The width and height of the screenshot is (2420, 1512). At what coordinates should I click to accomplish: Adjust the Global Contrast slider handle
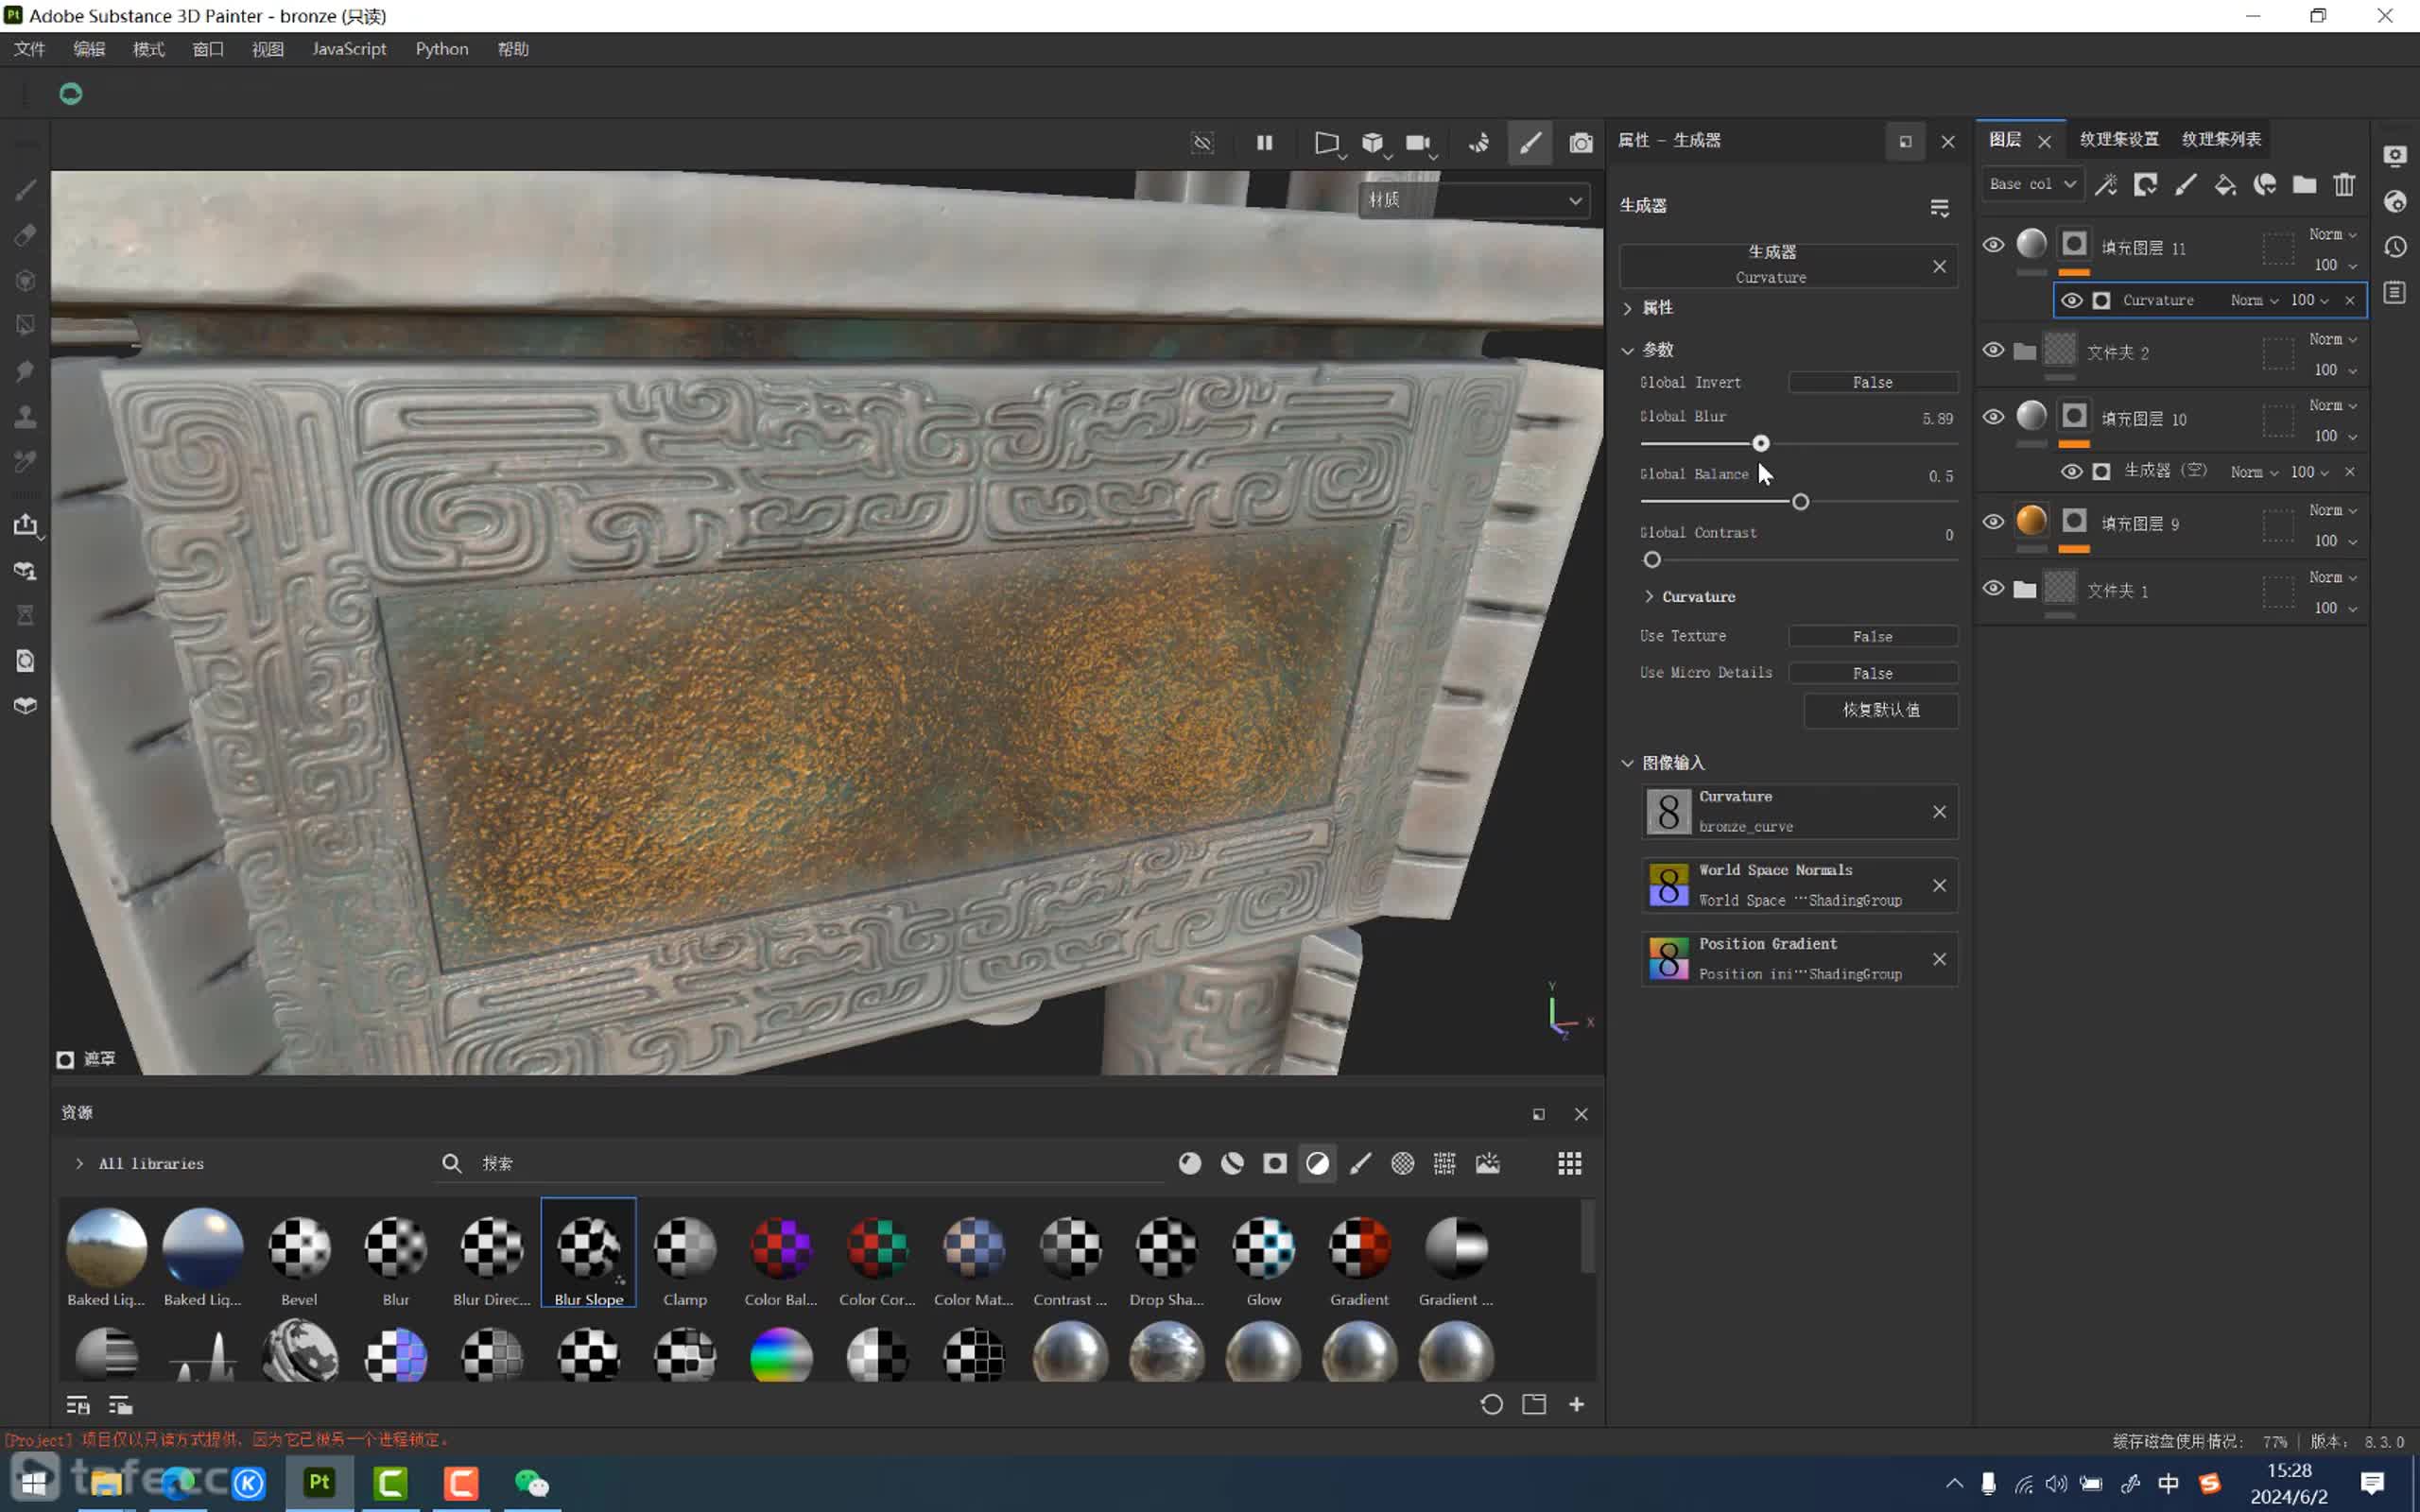click(1652, 560)
